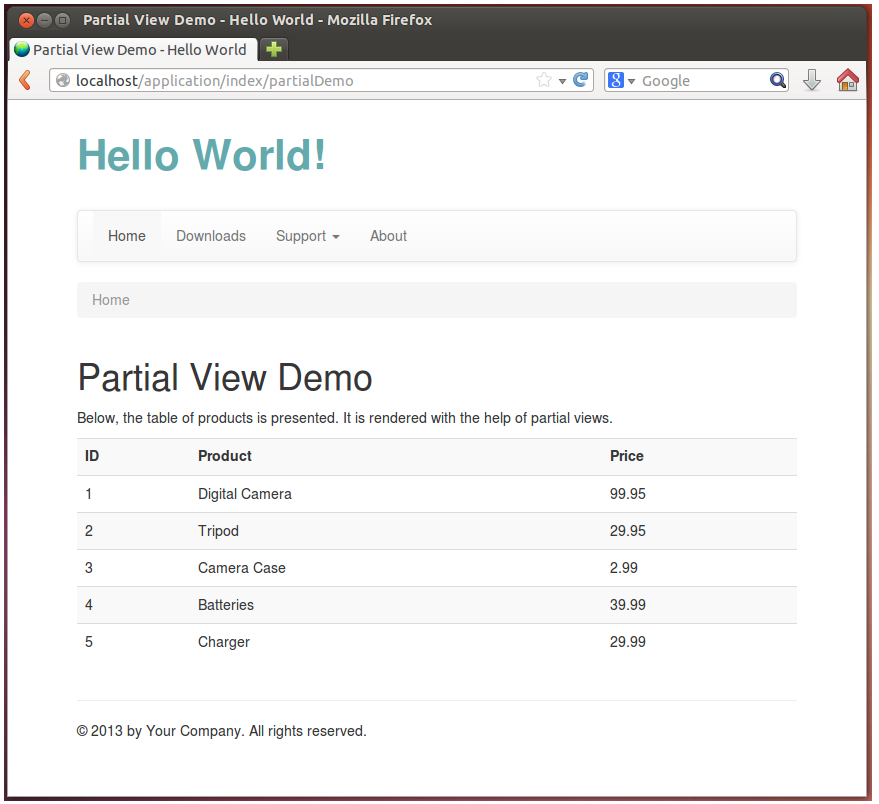Switch to the Partial View Demo tab
The height and width of the screenshot is (804, 879).
(x=132, y=49)
